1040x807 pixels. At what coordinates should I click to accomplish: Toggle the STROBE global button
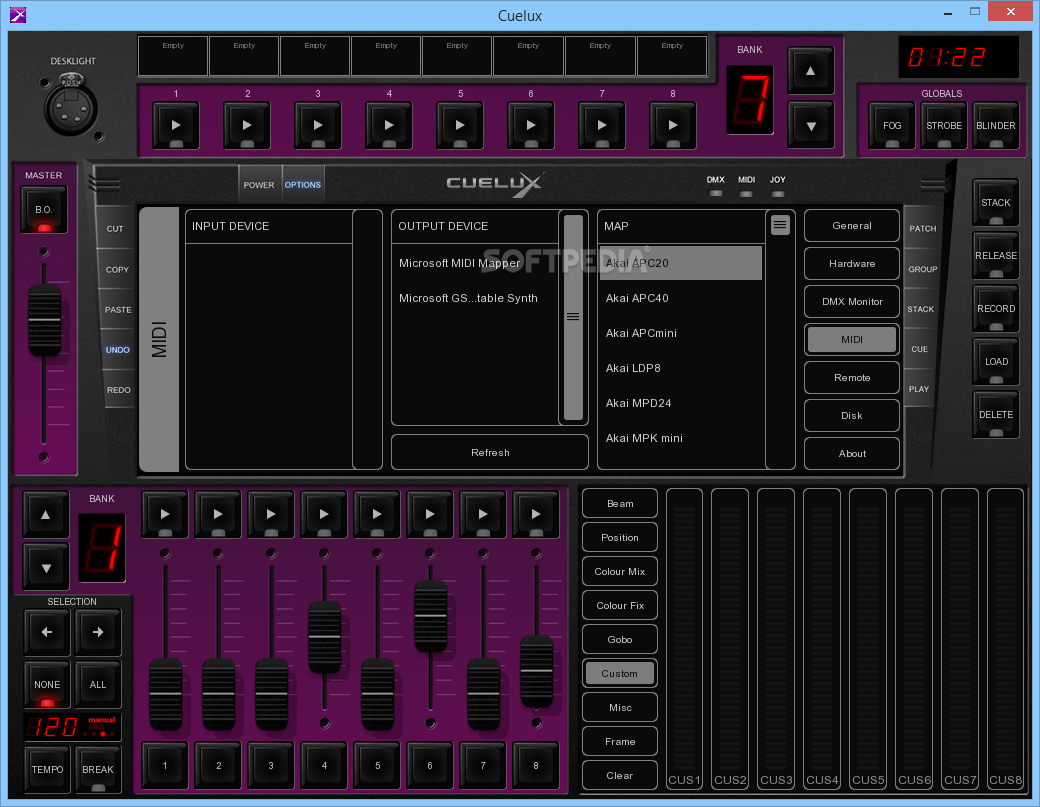coord(944,126)
